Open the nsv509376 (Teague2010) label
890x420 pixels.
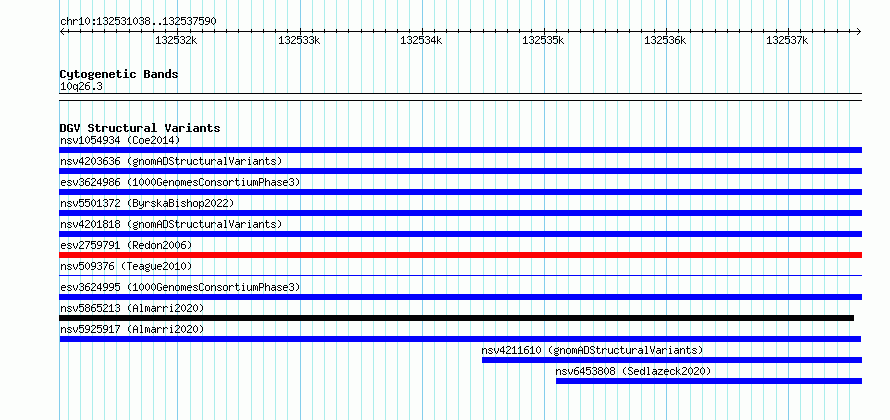[126, 266]
